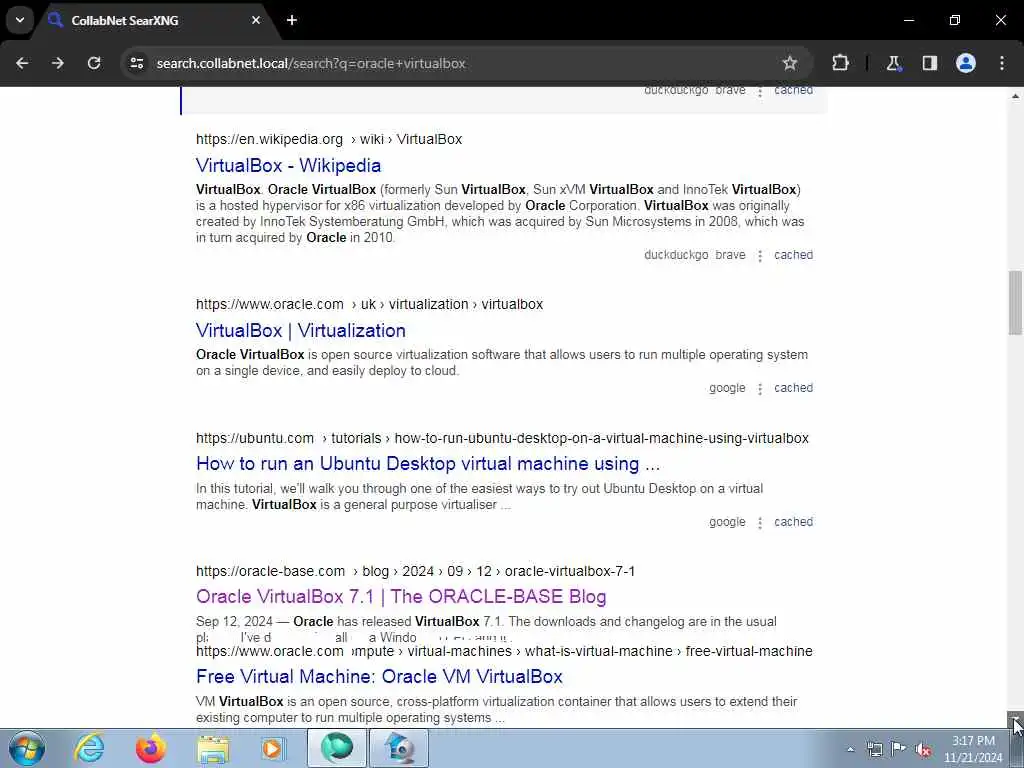The image size is (1024, 768).
Task: Open the browser extensions puzzle icon
Action: pos(840,63)
